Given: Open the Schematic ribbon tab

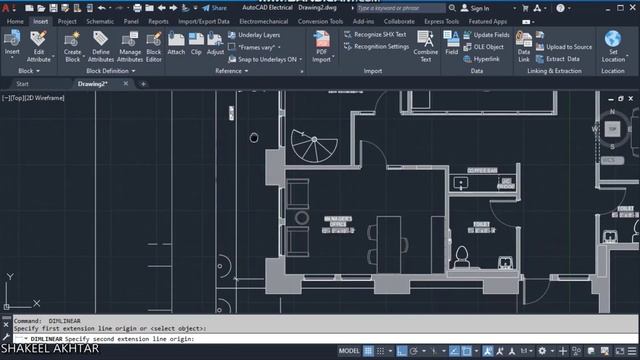Looking at the screenshot, I should coord(100,22).
